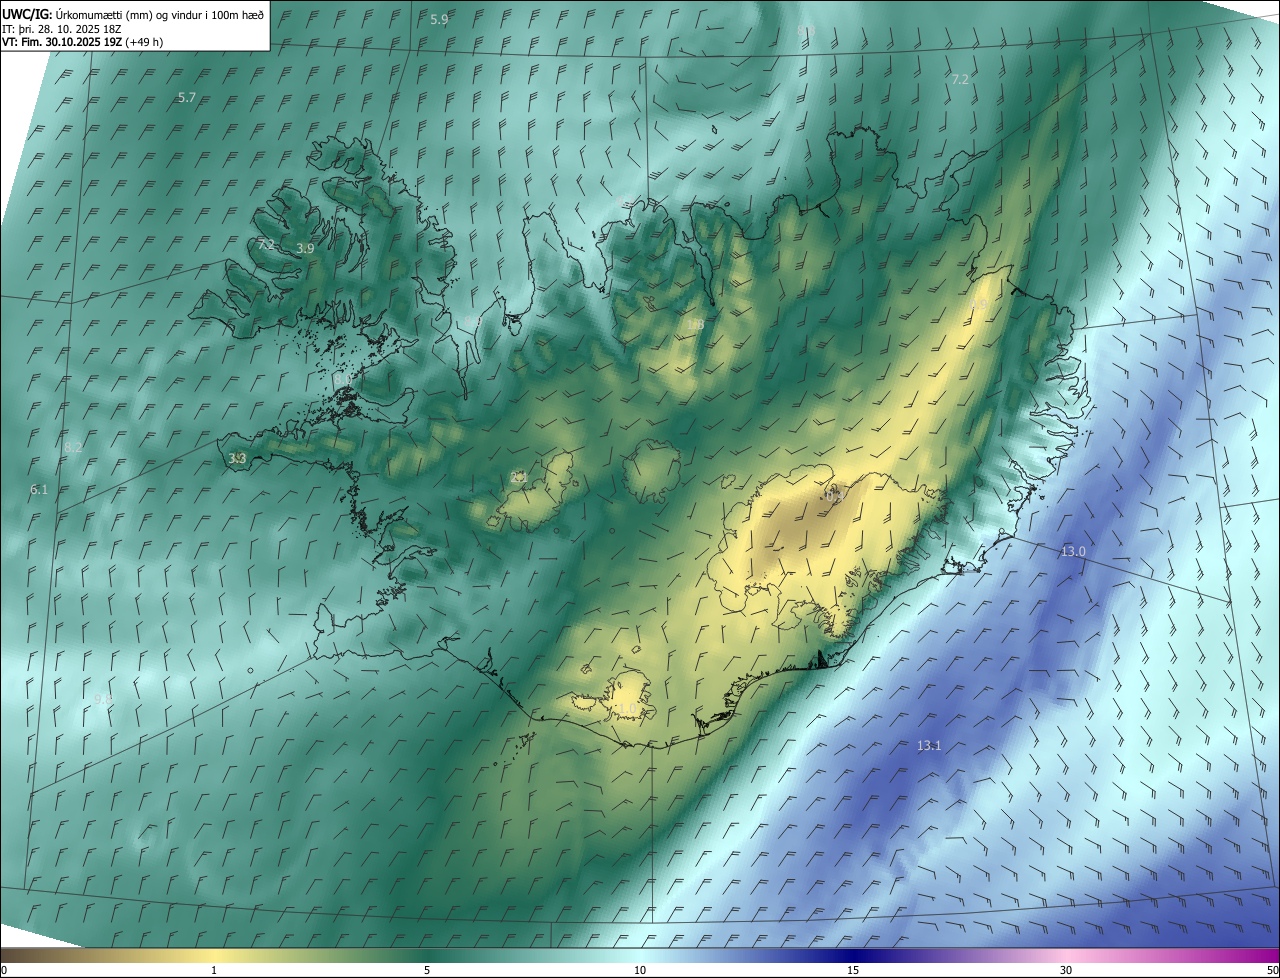Select the 2.1 label on the western glacier
The image size is (1280, 978).
pos(519,477)
